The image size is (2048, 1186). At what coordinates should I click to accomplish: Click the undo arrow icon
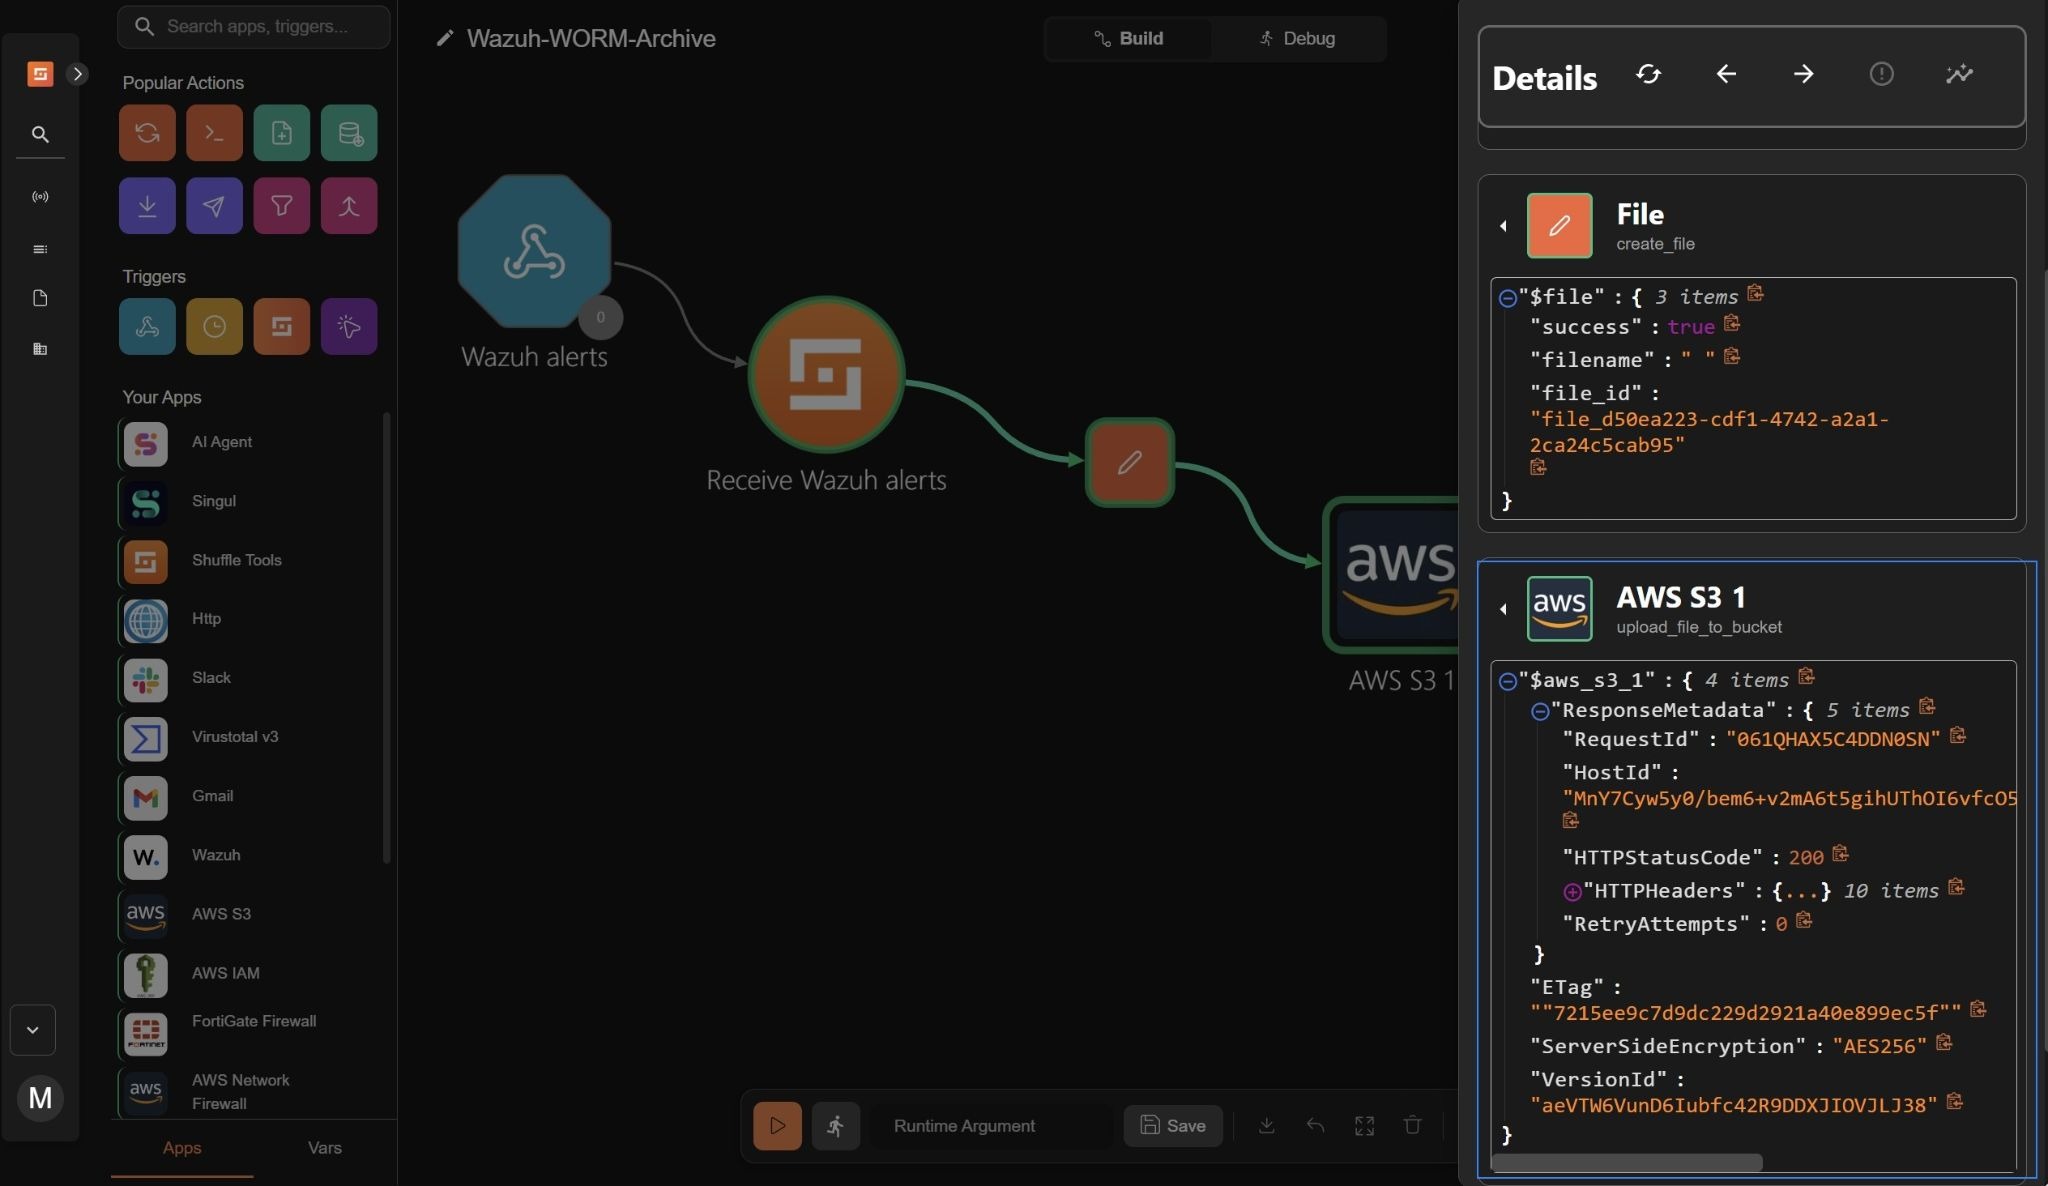click(1315, 1126)
